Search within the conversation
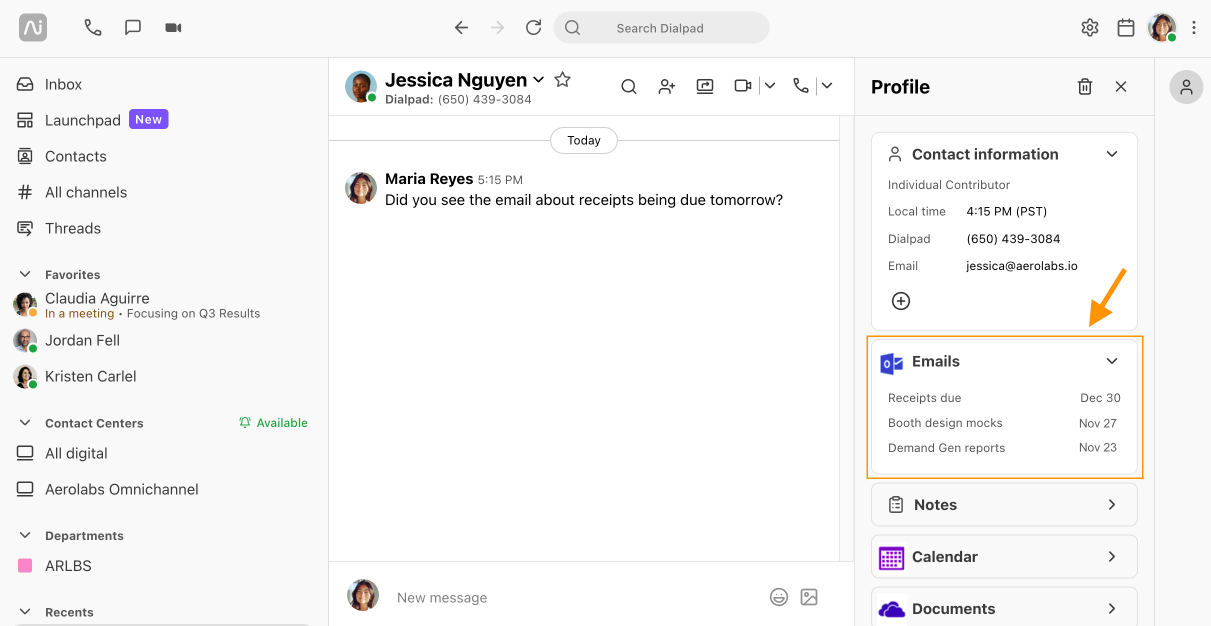Viewport: 1211px width, 626px height. [629, 86]
